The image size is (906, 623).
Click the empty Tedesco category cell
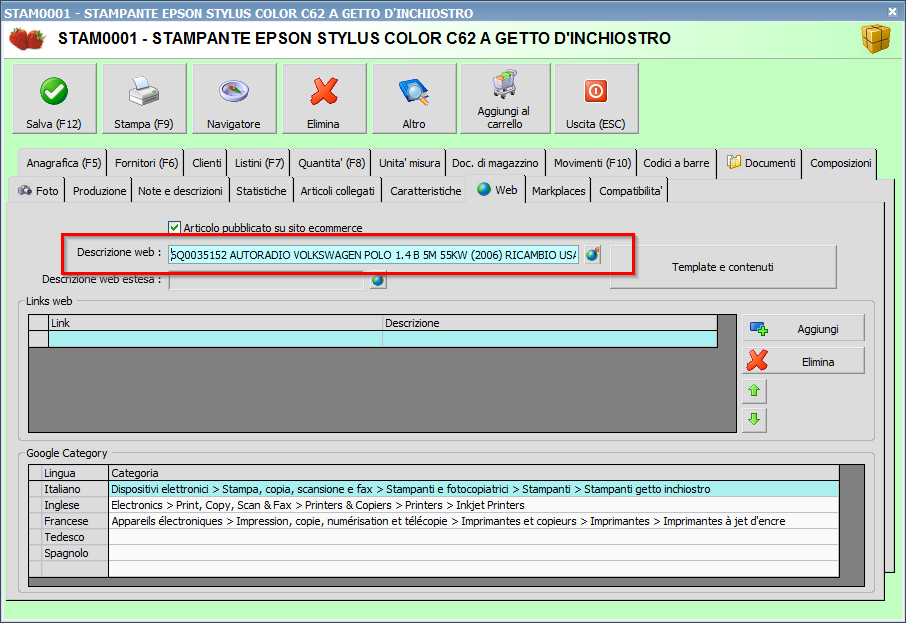[x=474, y=537]
